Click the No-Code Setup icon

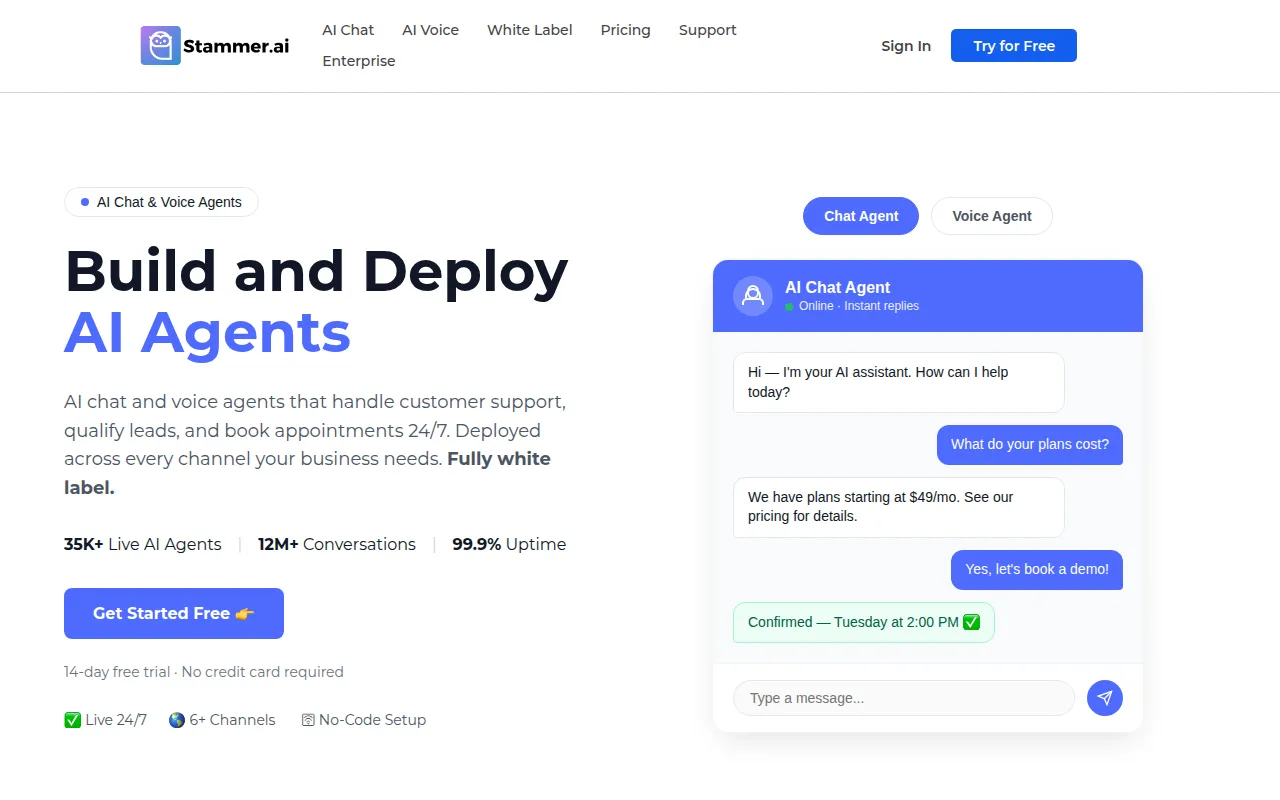pos(308,720)
